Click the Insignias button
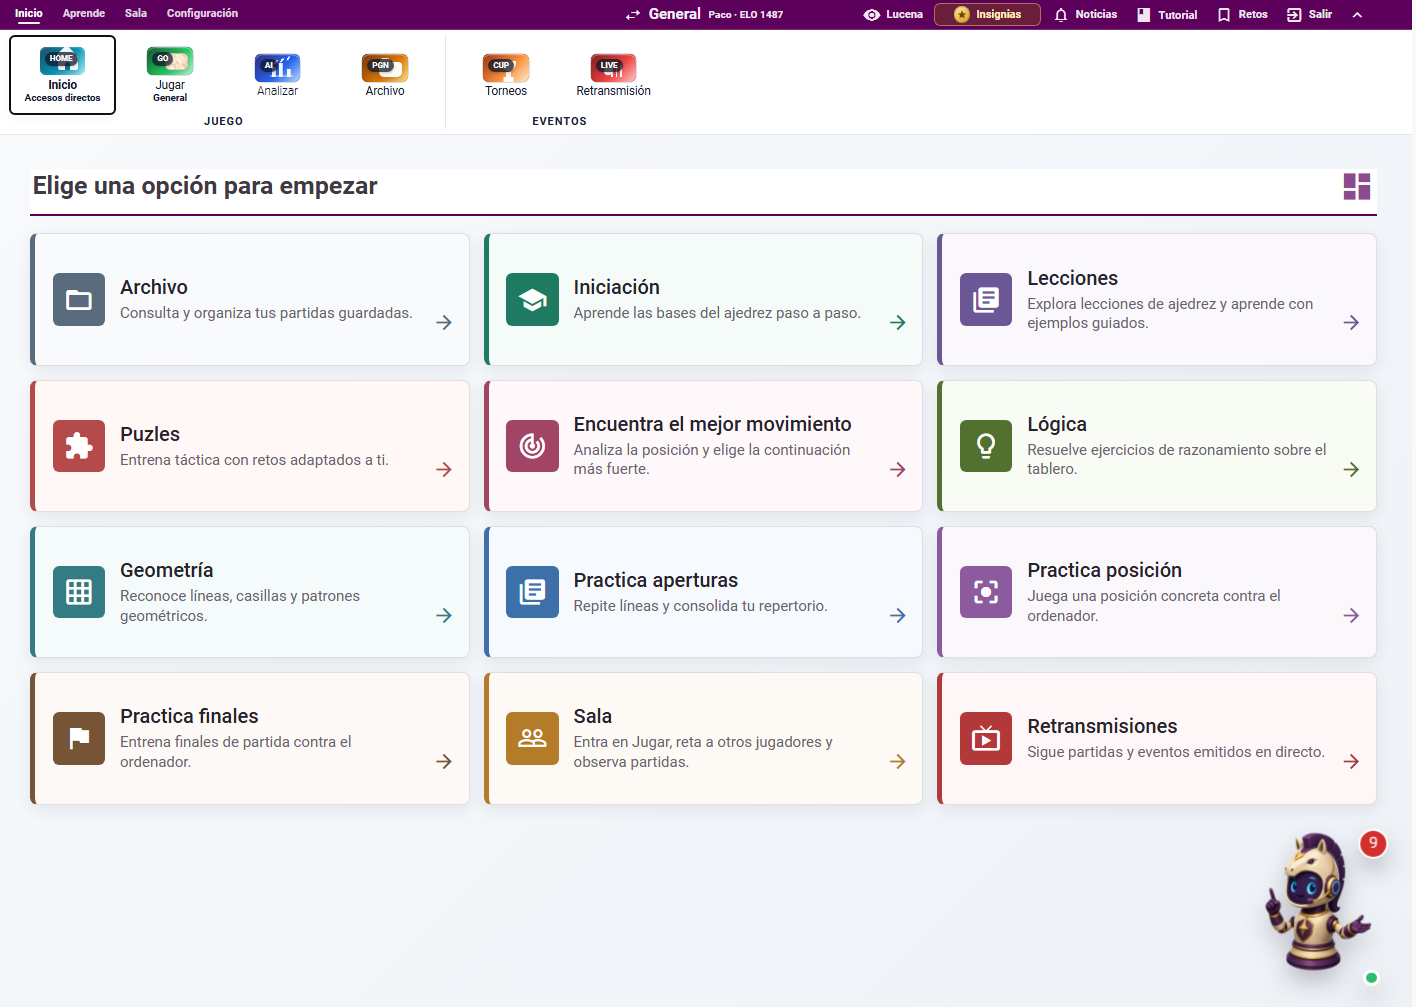Image resolution: width=1416 pixels, height=1007 pixels. coord(987,14)
